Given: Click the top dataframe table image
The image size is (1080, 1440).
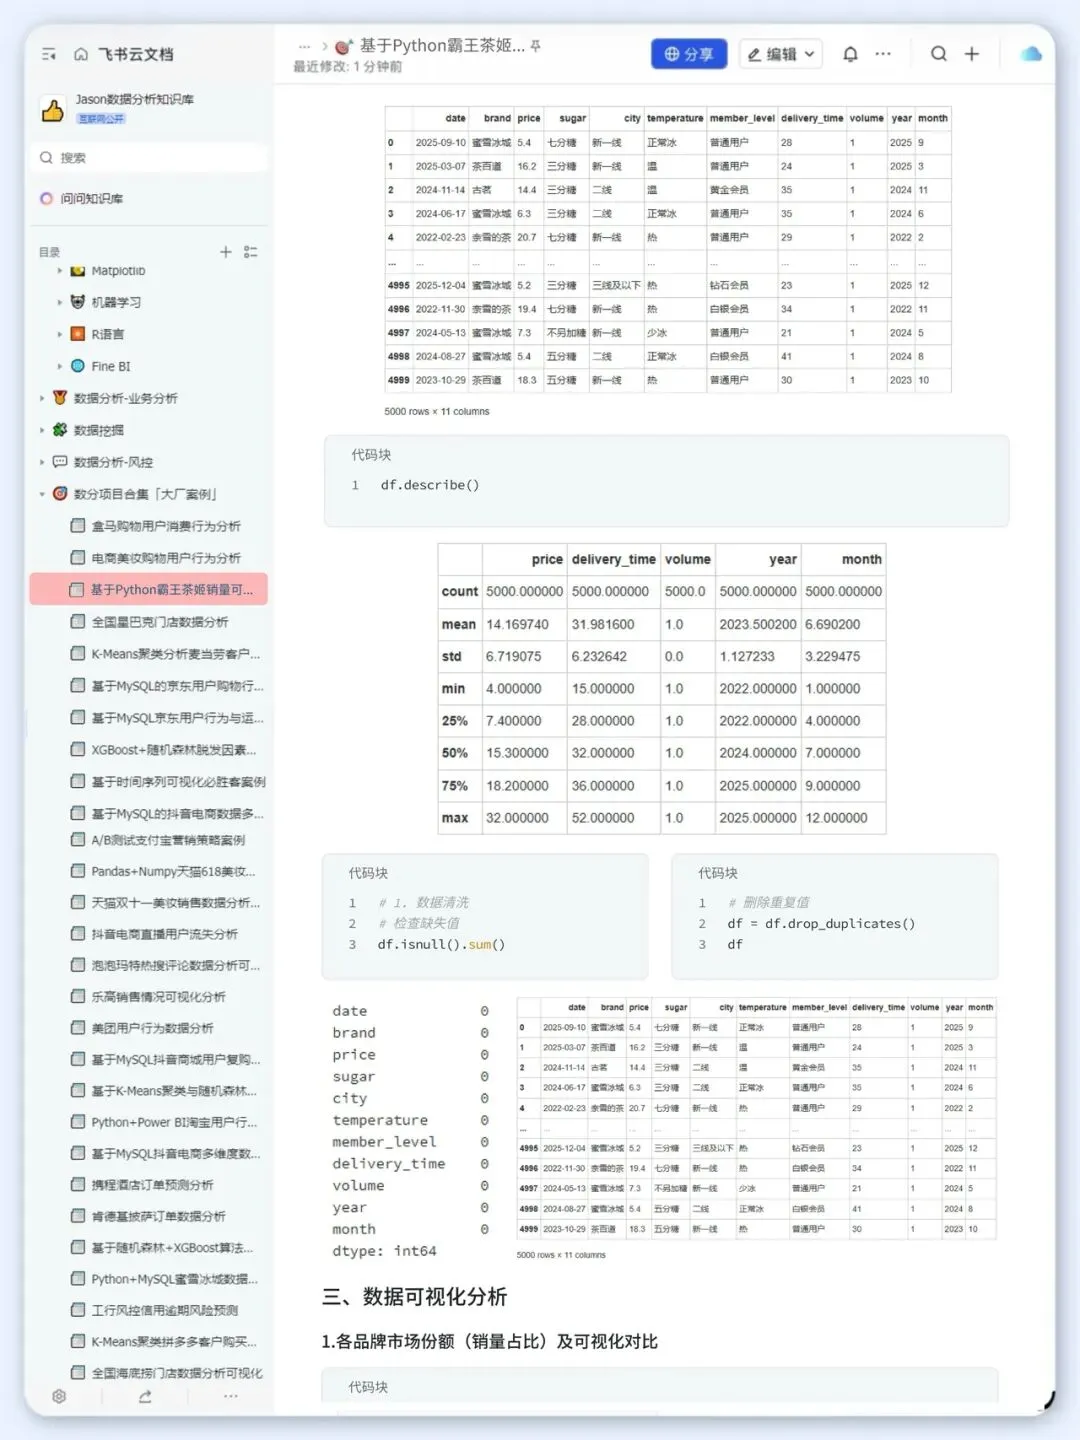Looking at the screenshot, I should click(x=668, y=250).
